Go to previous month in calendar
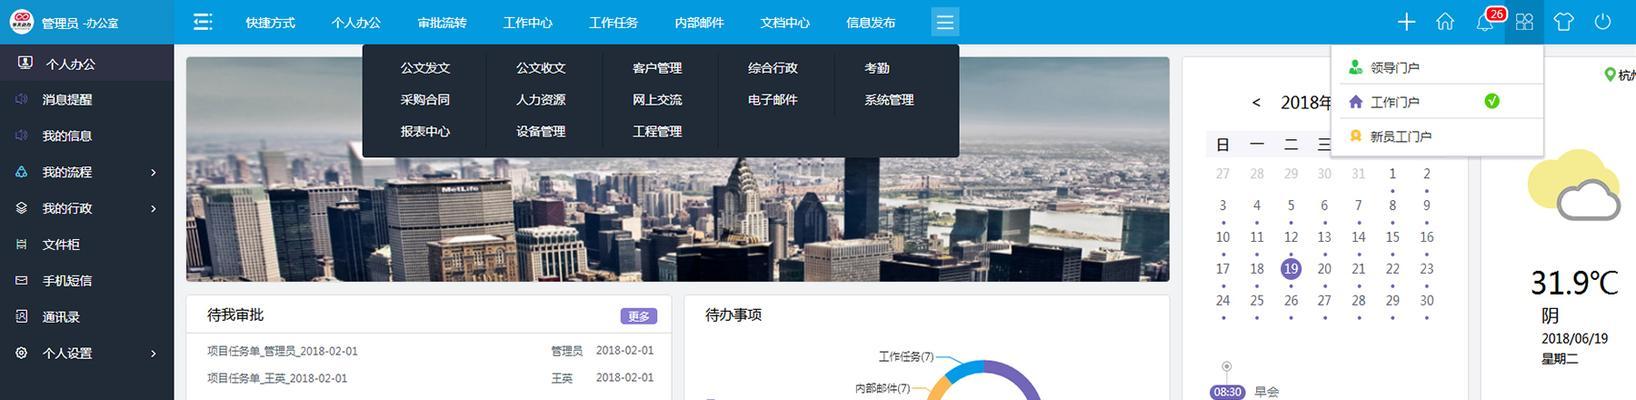This screenshot has width=1636, height=400. coord(1256,102)
